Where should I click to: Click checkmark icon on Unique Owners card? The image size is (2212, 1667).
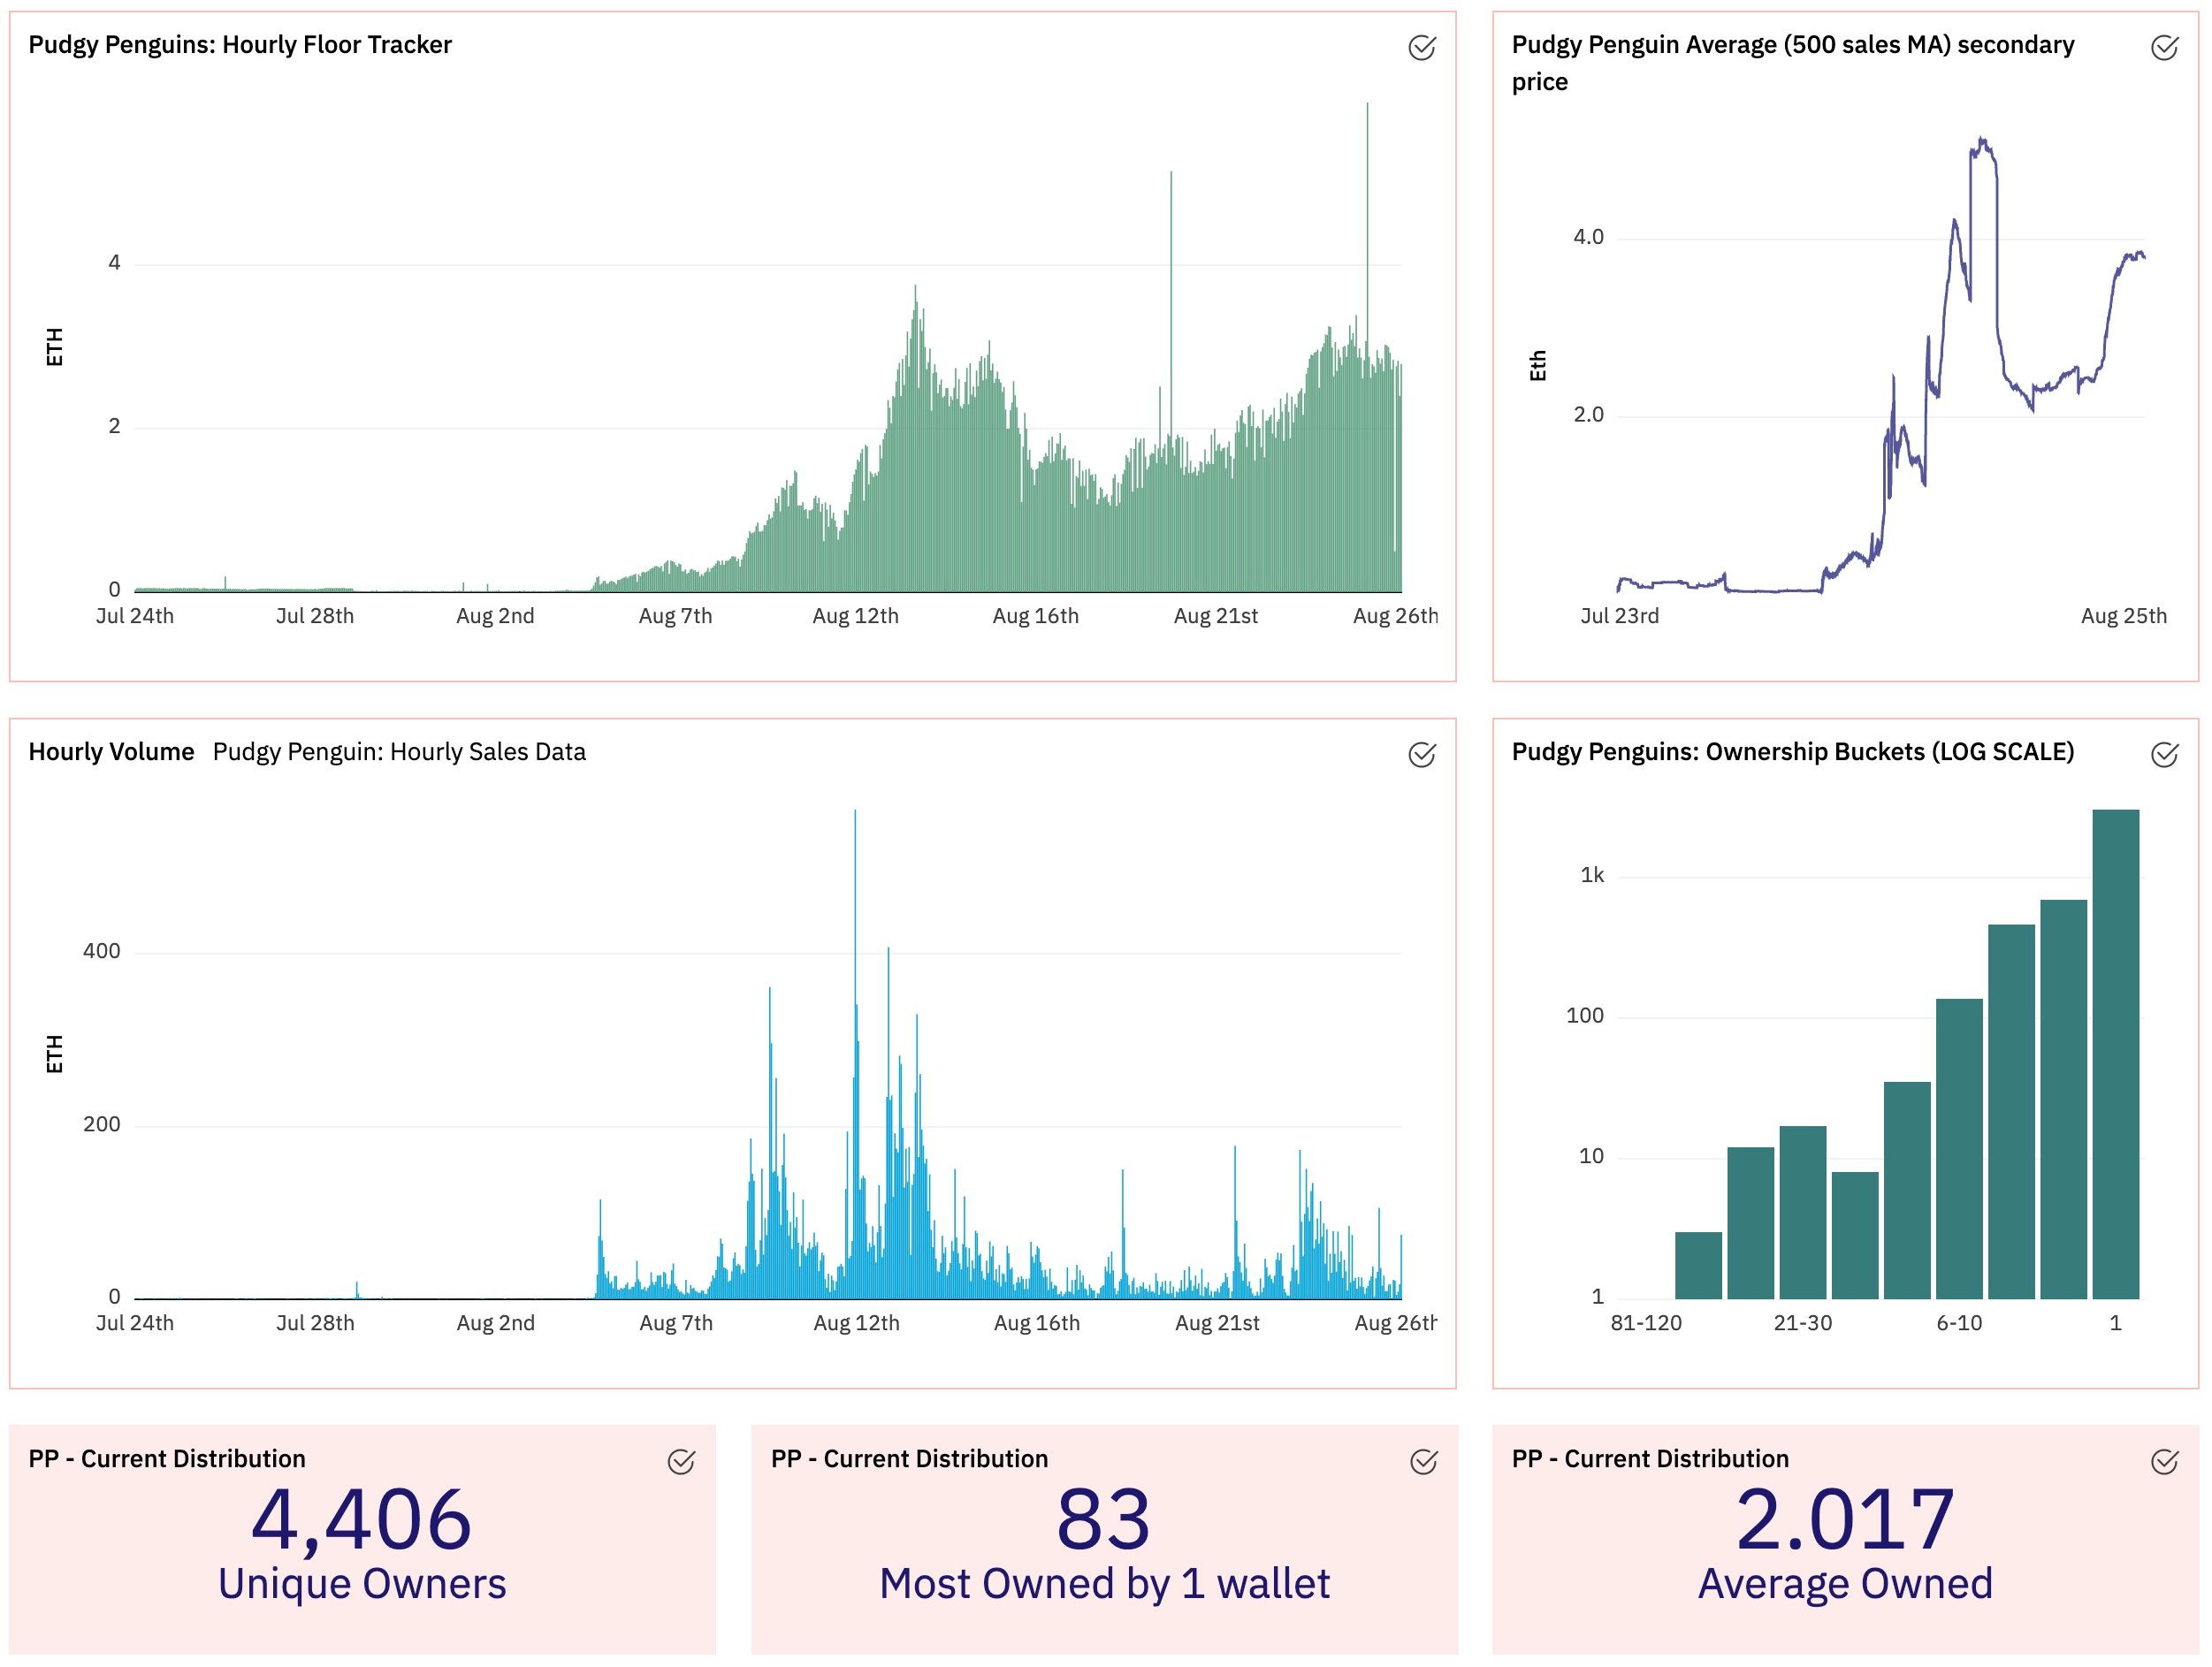click(x=681, y=1462)
